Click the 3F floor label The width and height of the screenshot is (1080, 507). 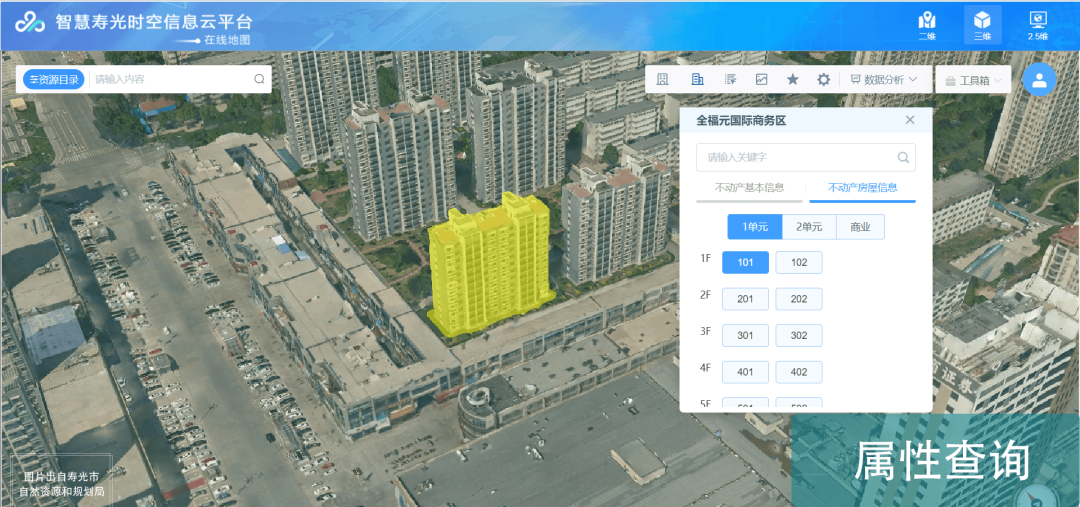(x=705, y=331)
